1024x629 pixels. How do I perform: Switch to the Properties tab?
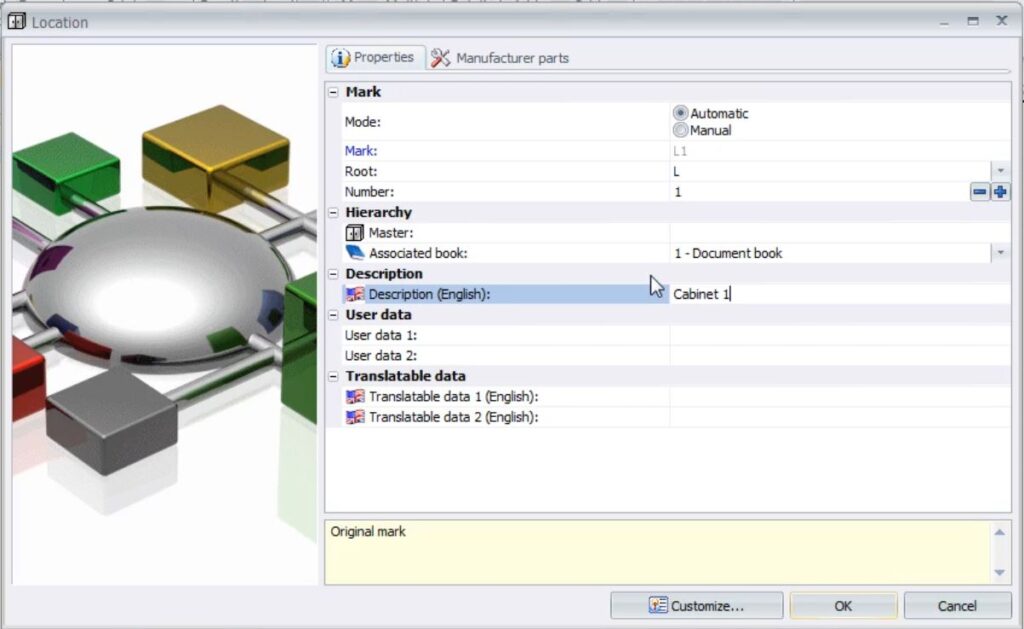tap(375, 57)
